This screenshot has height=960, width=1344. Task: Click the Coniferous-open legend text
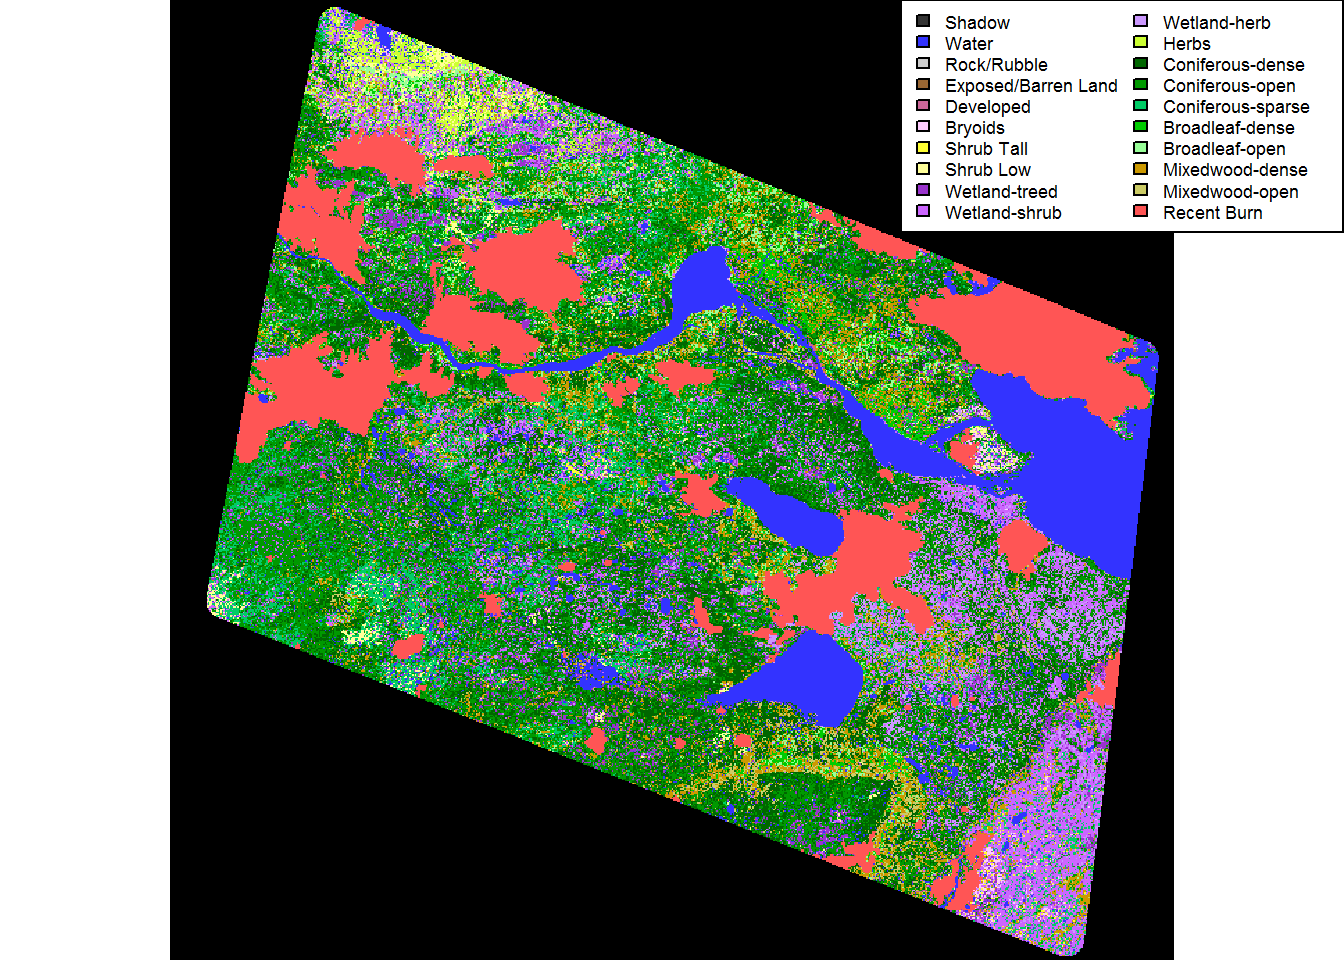coord(1229,86)
